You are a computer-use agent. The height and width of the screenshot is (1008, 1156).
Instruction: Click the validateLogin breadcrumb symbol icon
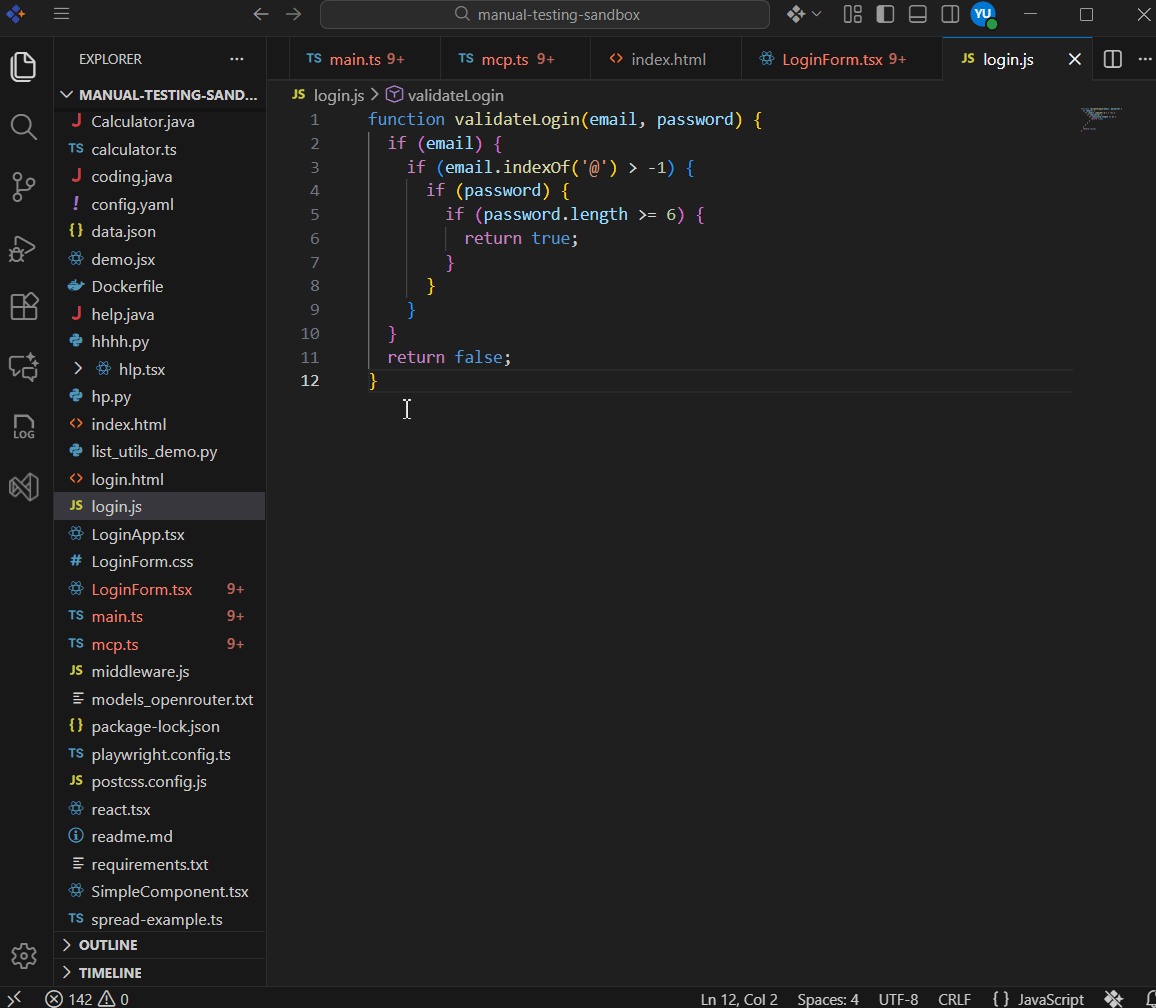pyautogui.click(x=394, y=94)
